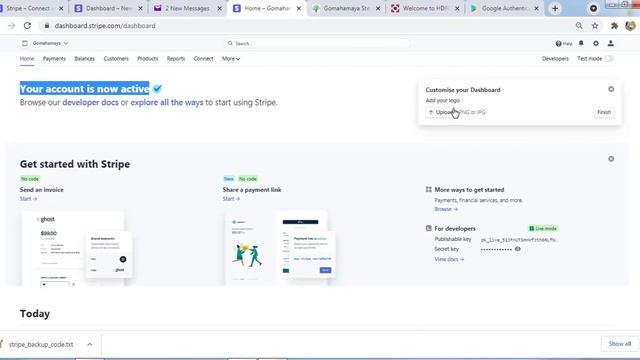Image resolution: width=640 pixels, height=360 pixels.
Task: Dismiss the Customise your Dashboard card
Action: click(611, 89)
